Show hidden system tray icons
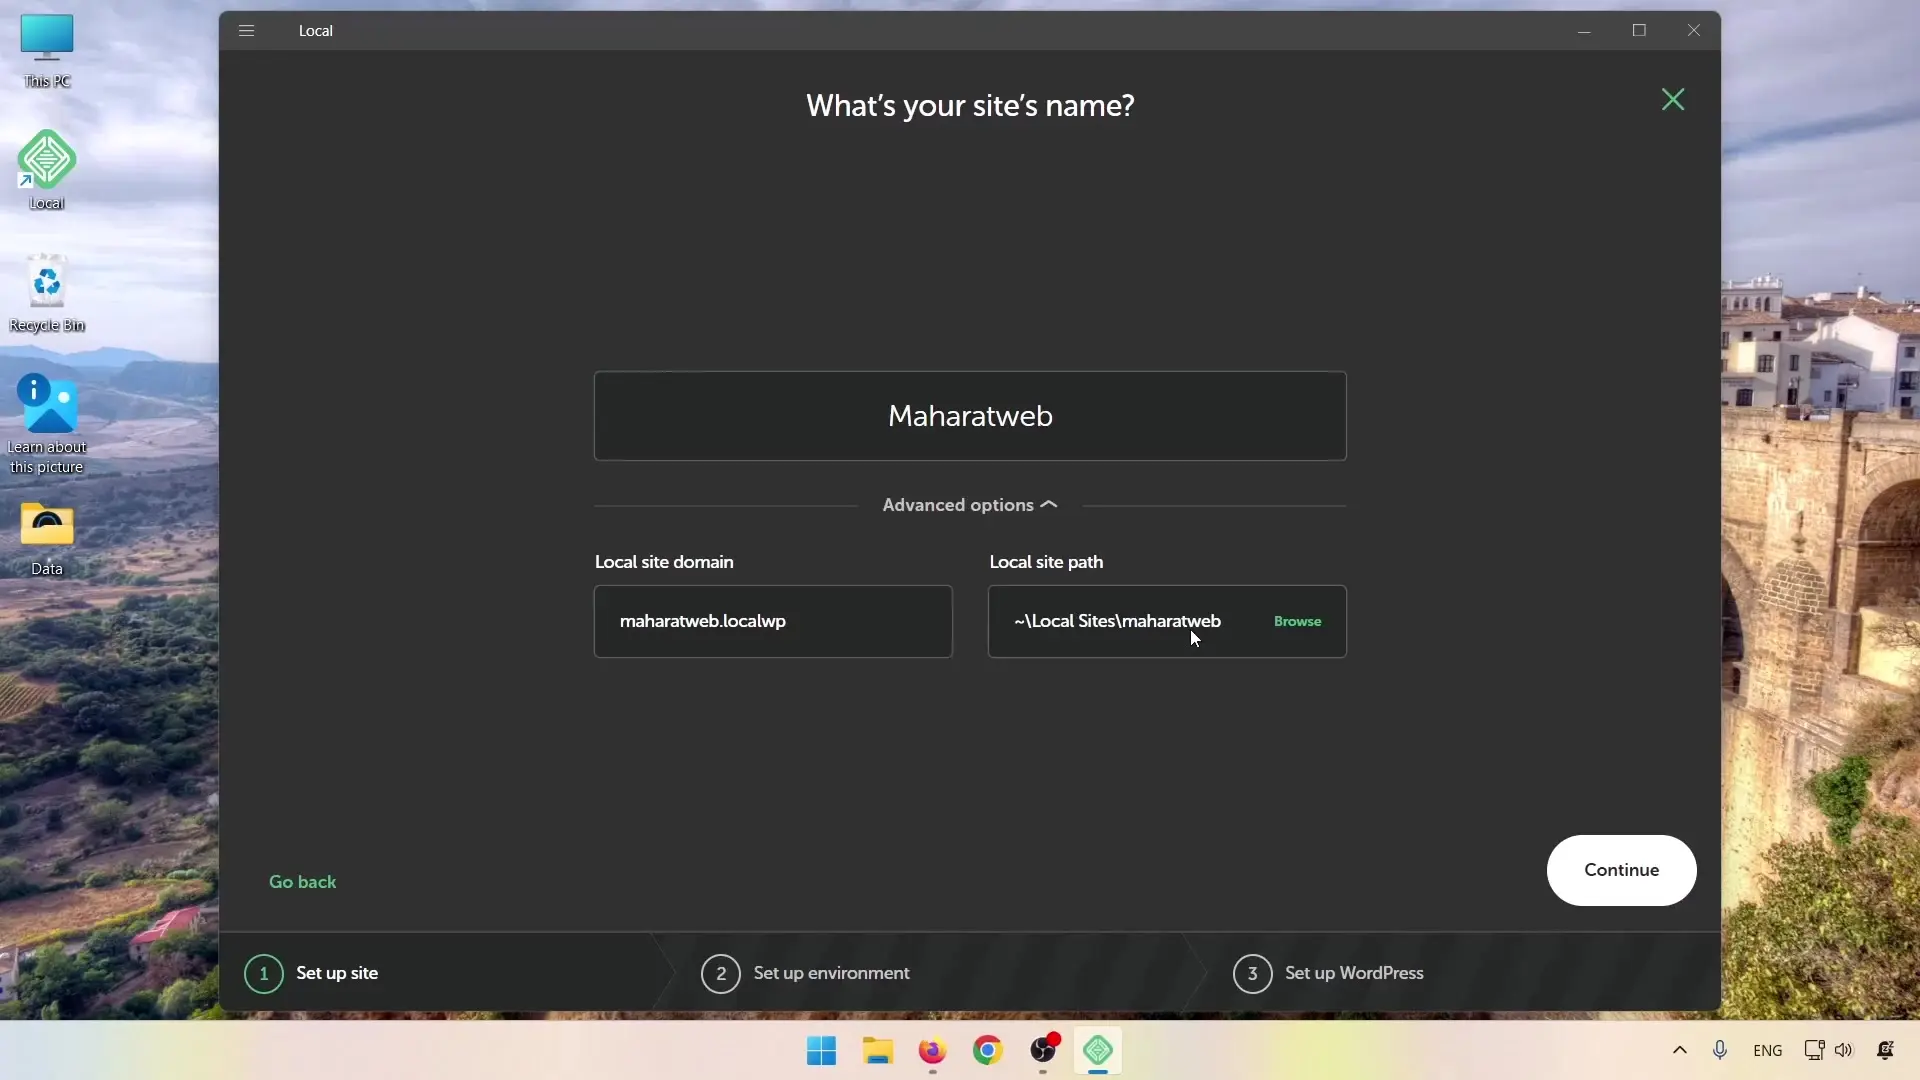The width and height of the screenshot is (1920, 1080). coord(1680,1050)
